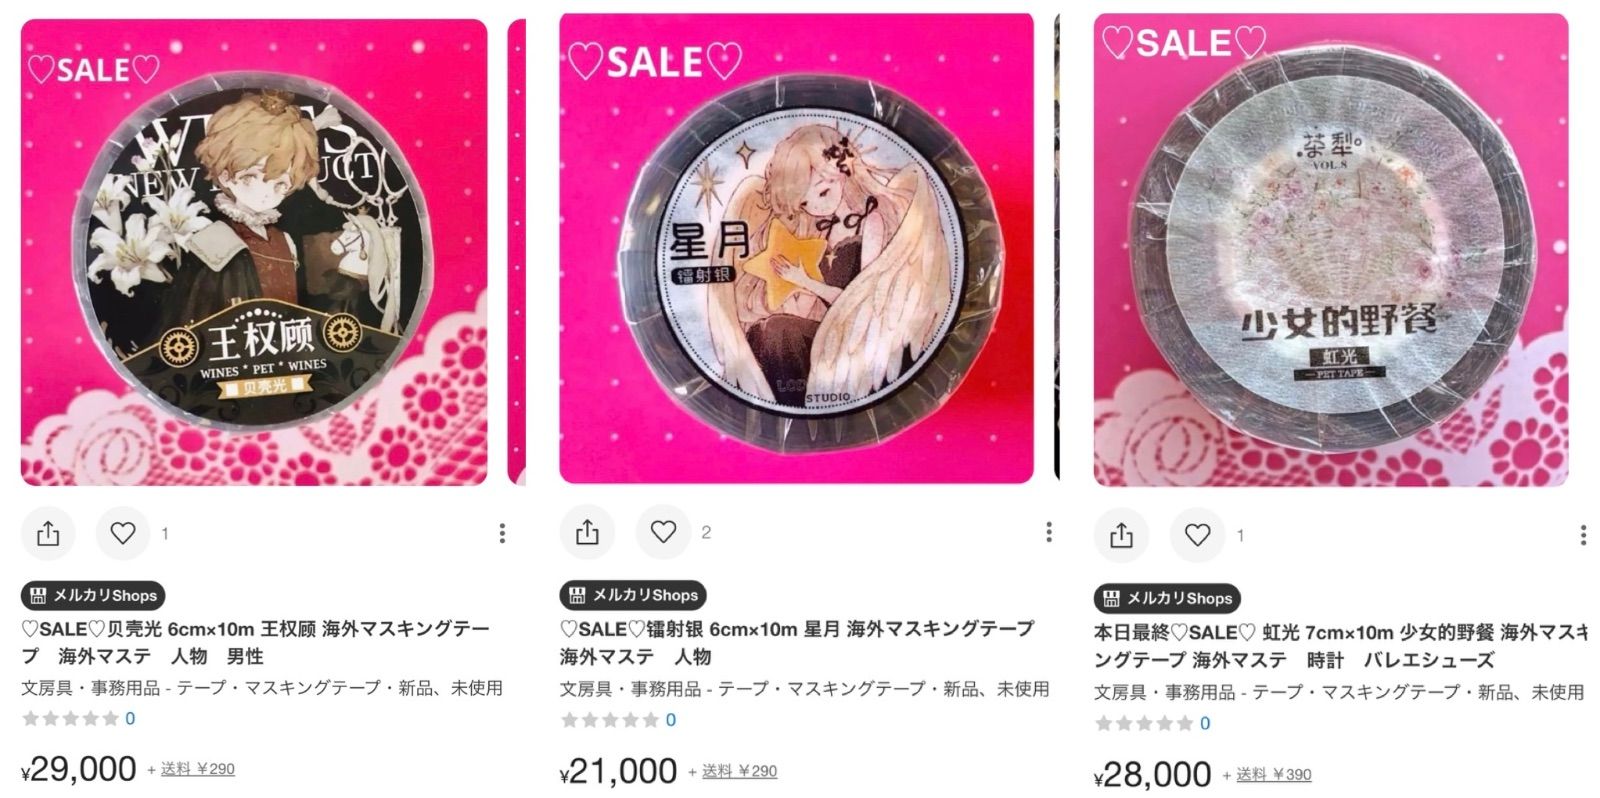Open shipping fee link ¥390
Viewport: 1600px width, 798px height.
click(x=1274, y=775)
